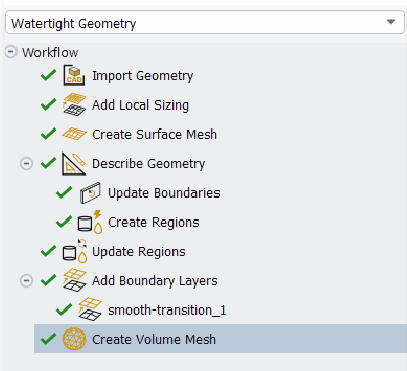
Task: Click the Create Surface Mesh grid icon
Action: coord(74,134)
